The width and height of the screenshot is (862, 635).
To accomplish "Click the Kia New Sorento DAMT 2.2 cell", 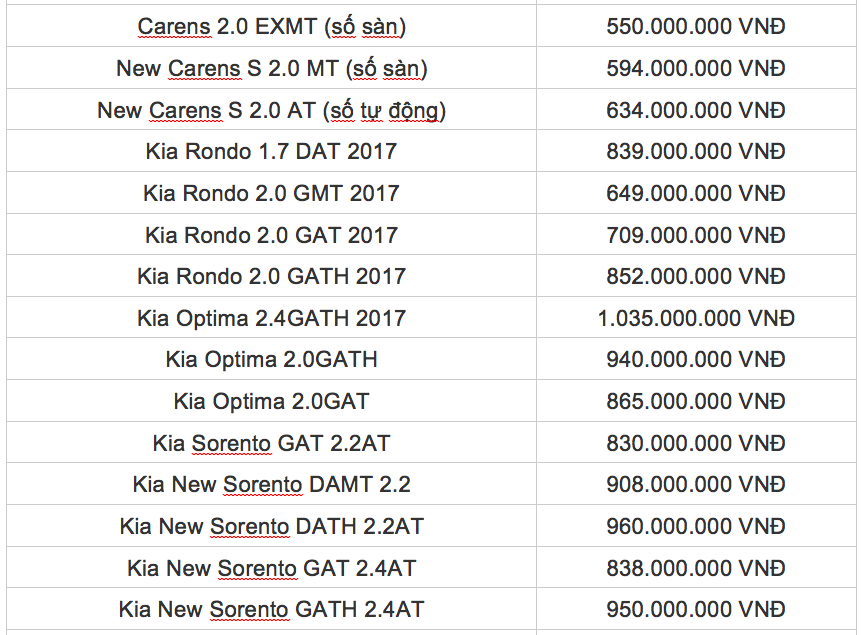I will pyautogui.click(x=271, y=485).
